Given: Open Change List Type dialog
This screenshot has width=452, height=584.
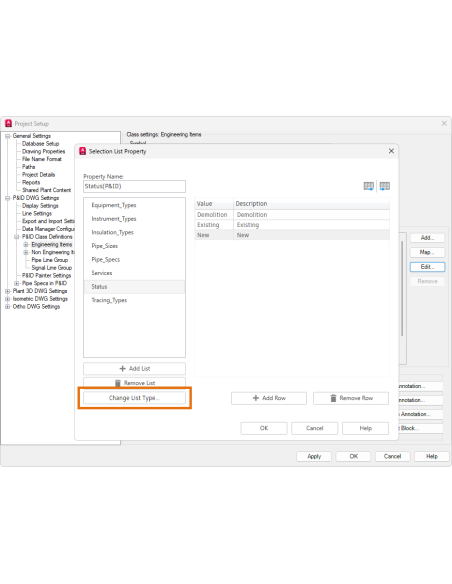Looking at the screenshot, I should point(134,398).
